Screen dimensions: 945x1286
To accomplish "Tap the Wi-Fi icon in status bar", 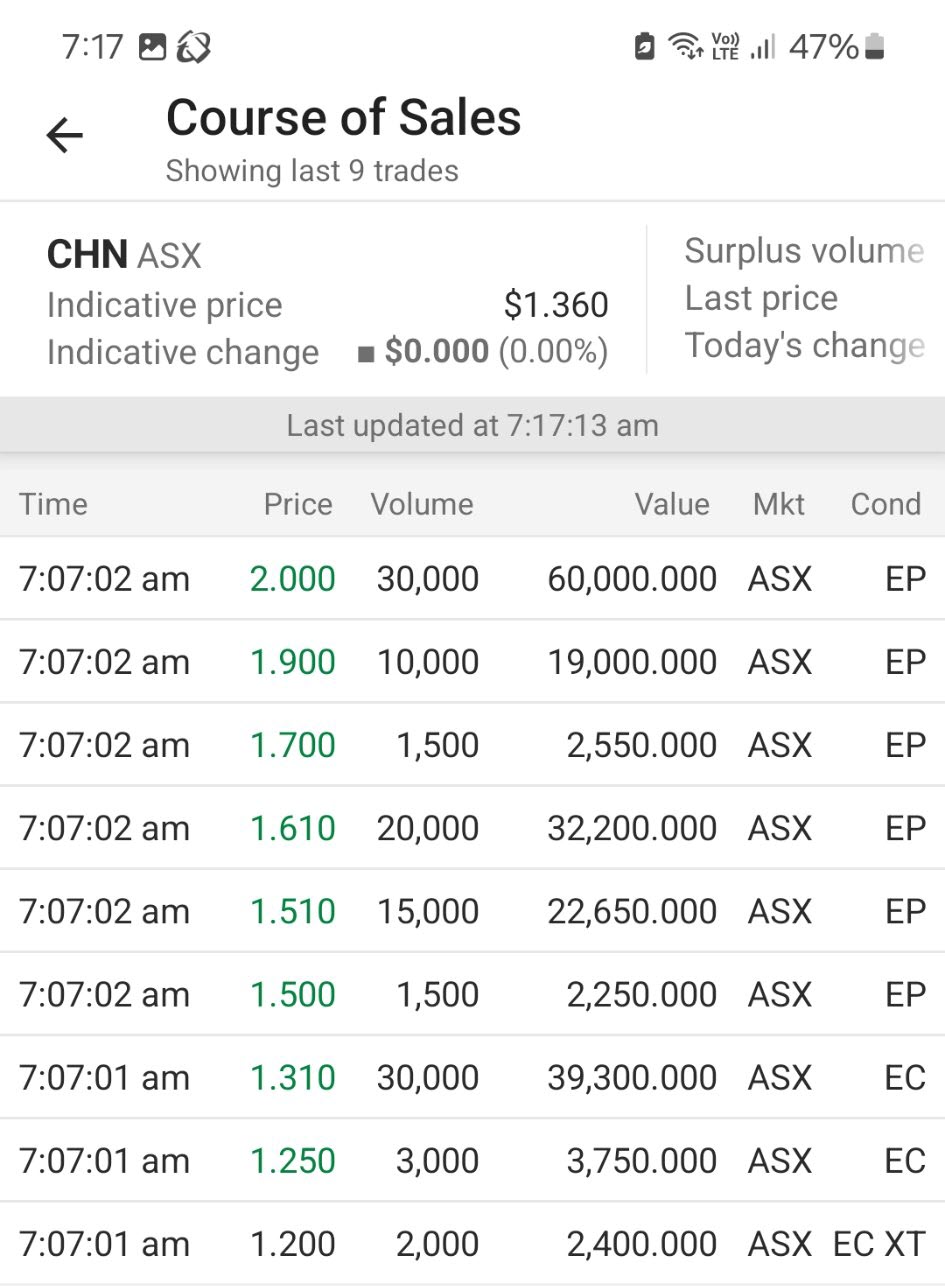I will pos(685,46).
